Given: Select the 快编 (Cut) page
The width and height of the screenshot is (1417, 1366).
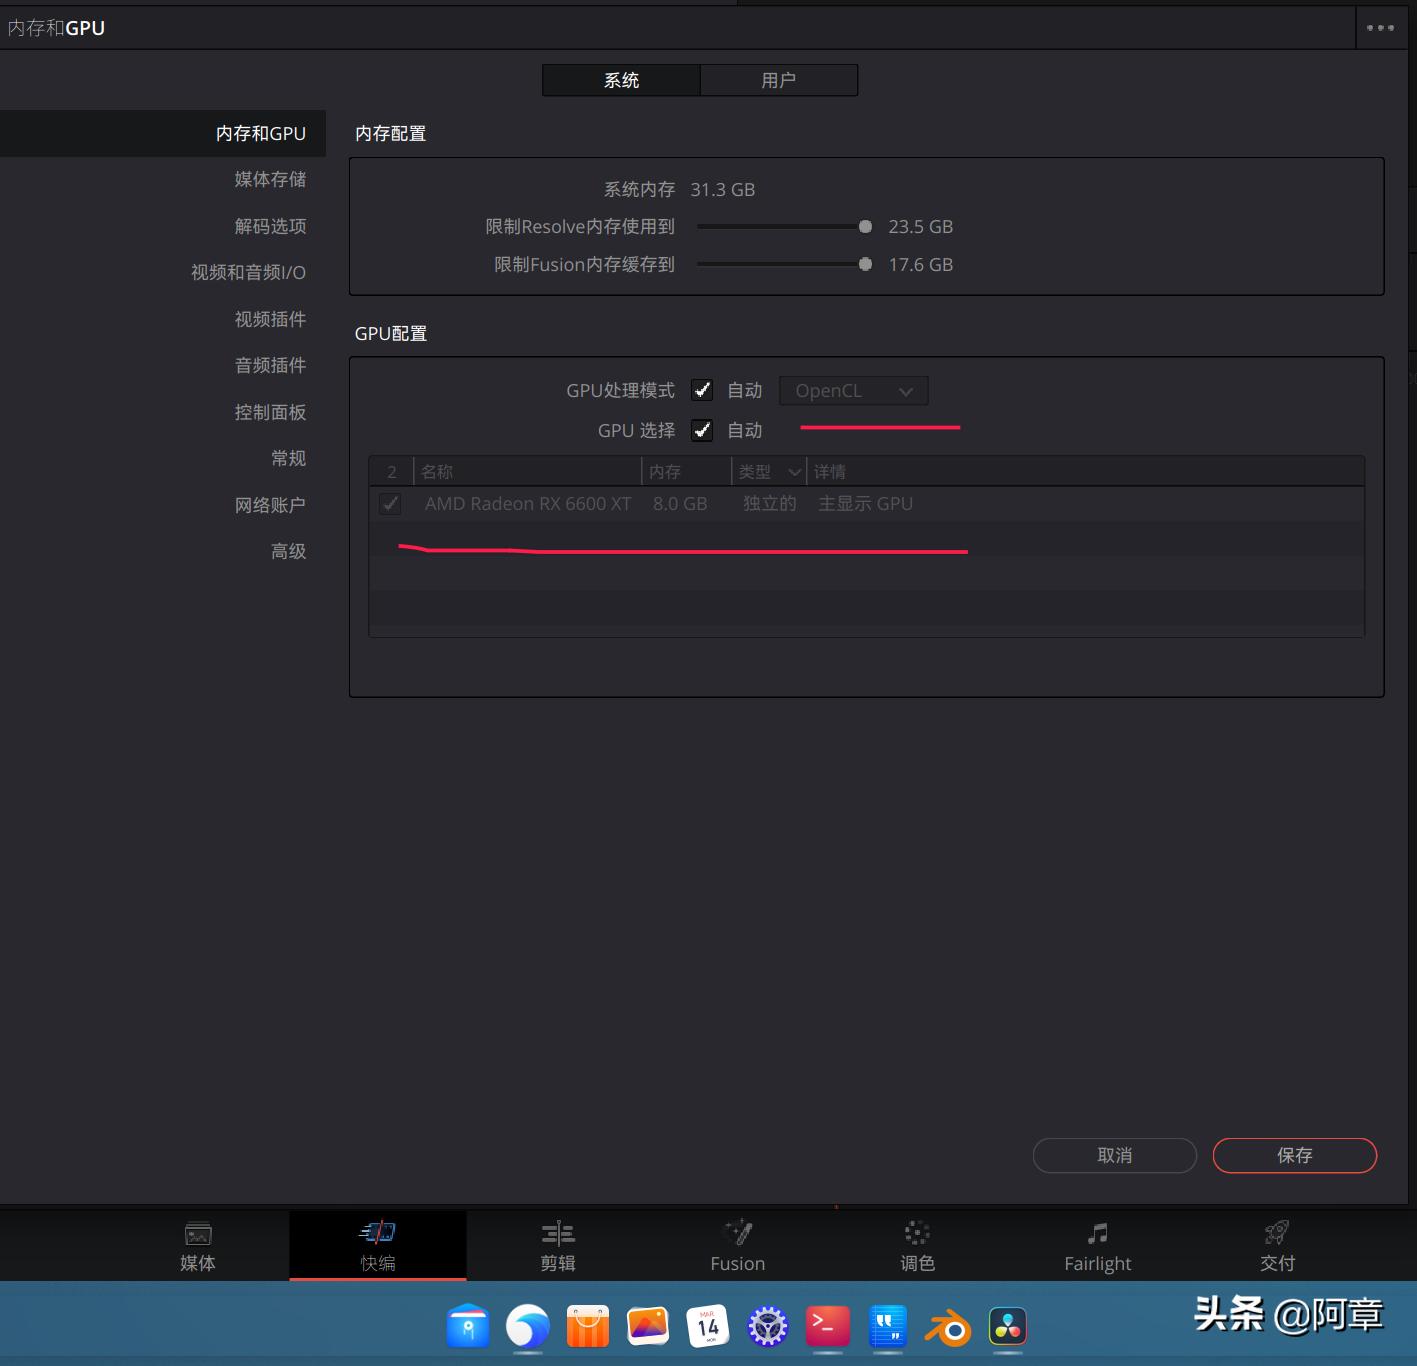Looking at the screenshot, I should [378, 1245].
